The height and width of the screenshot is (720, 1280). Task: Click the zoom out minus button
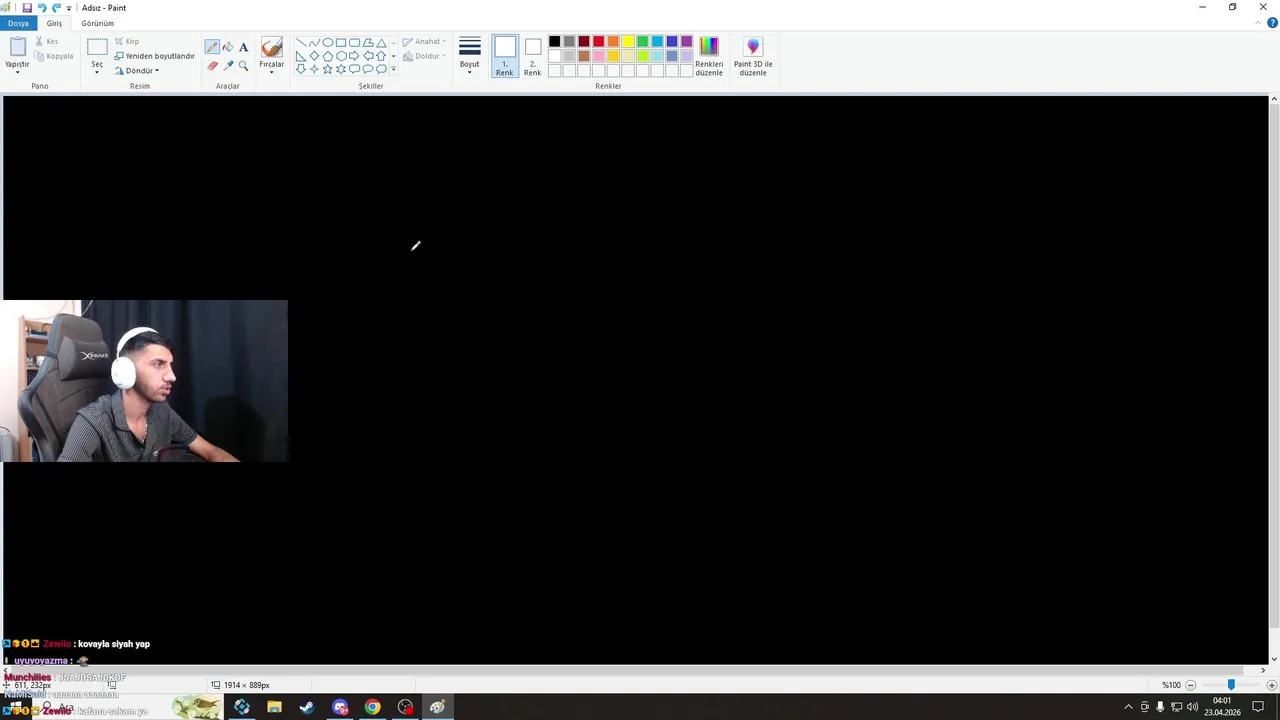pos(1190,685)
